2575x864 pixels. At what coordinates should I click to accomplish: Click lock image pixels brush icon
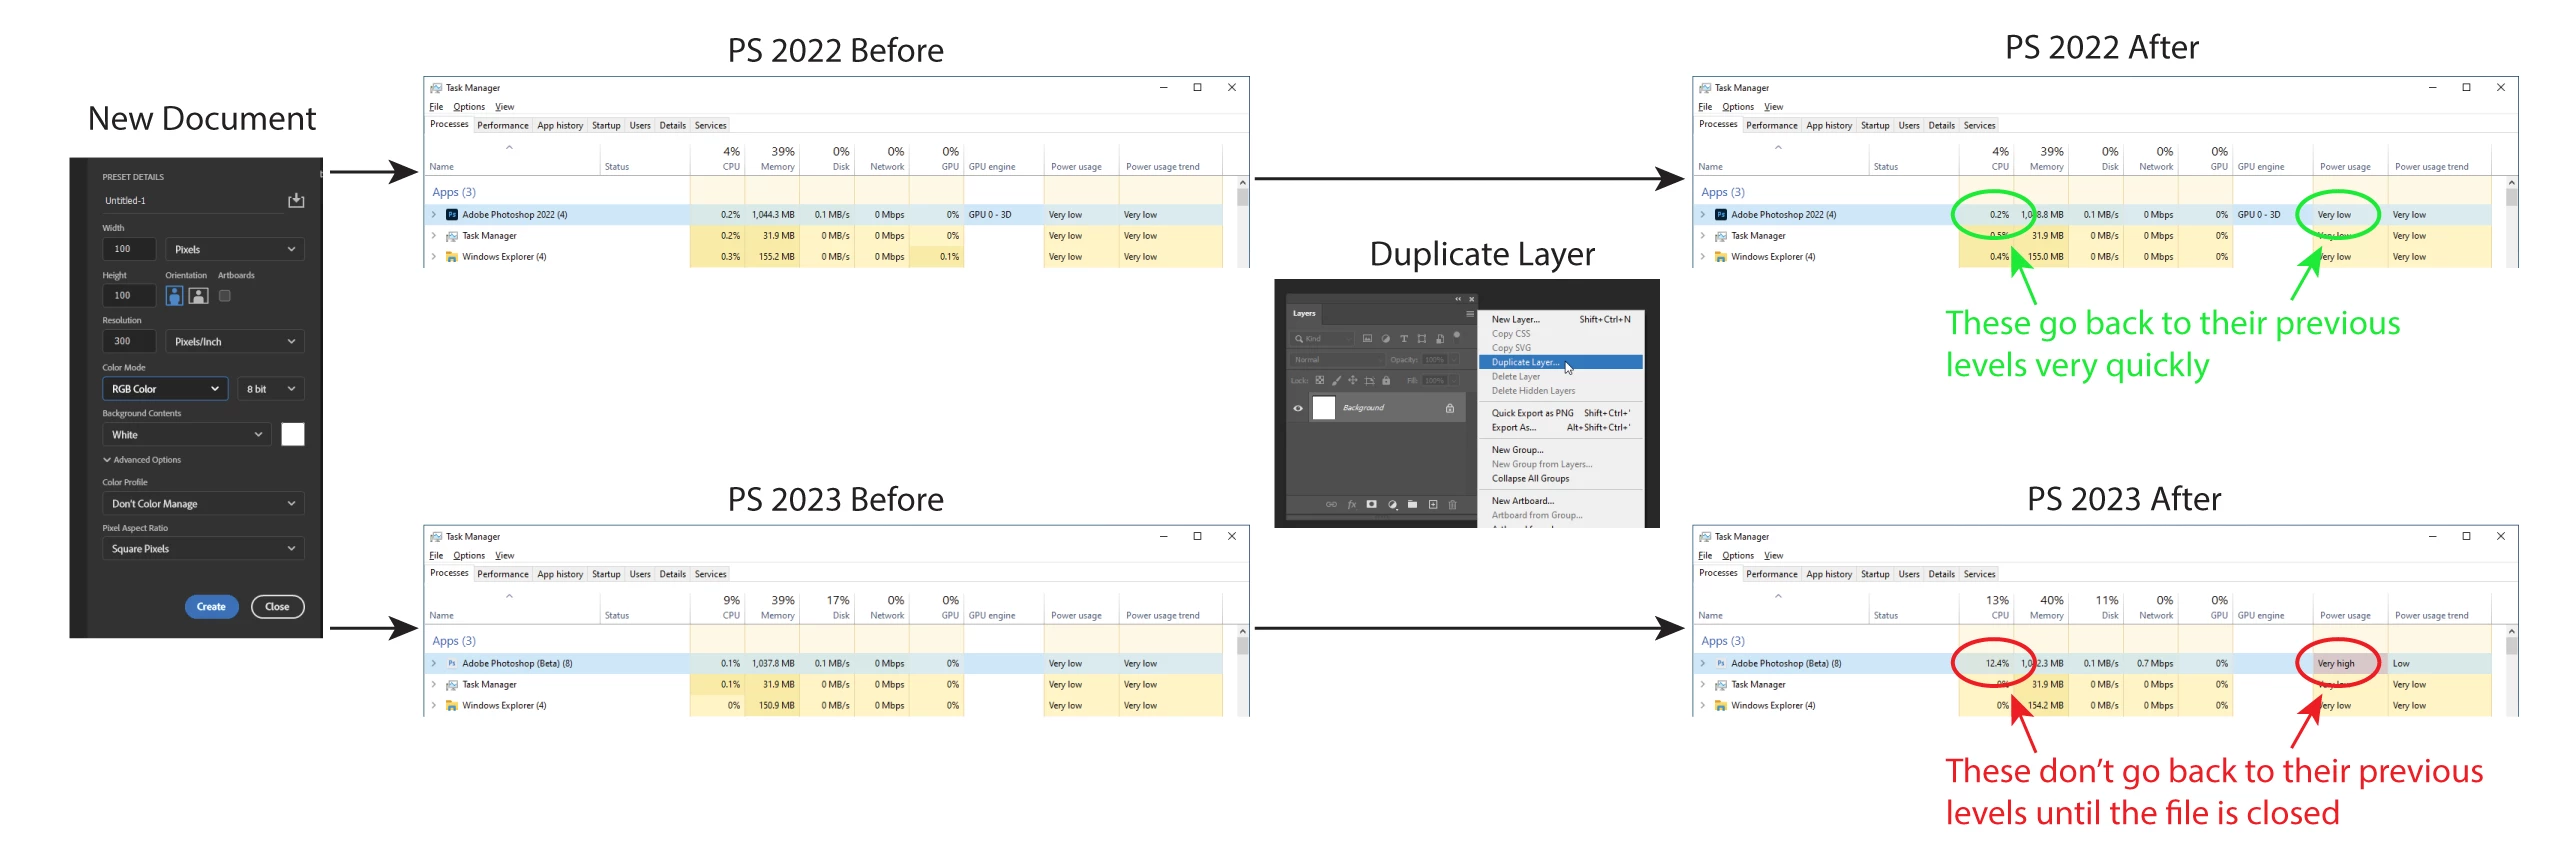coord(1336,380)
